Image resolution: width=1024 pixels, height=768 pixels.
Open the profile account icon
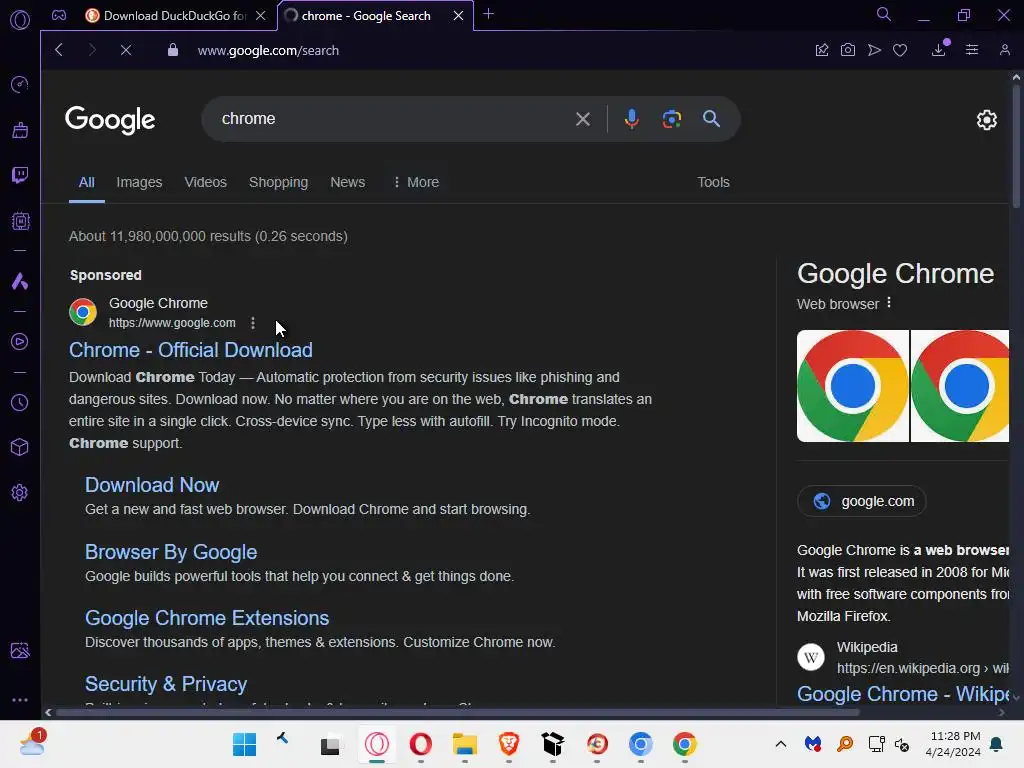pyautogui.click(x=1004, y=50)
